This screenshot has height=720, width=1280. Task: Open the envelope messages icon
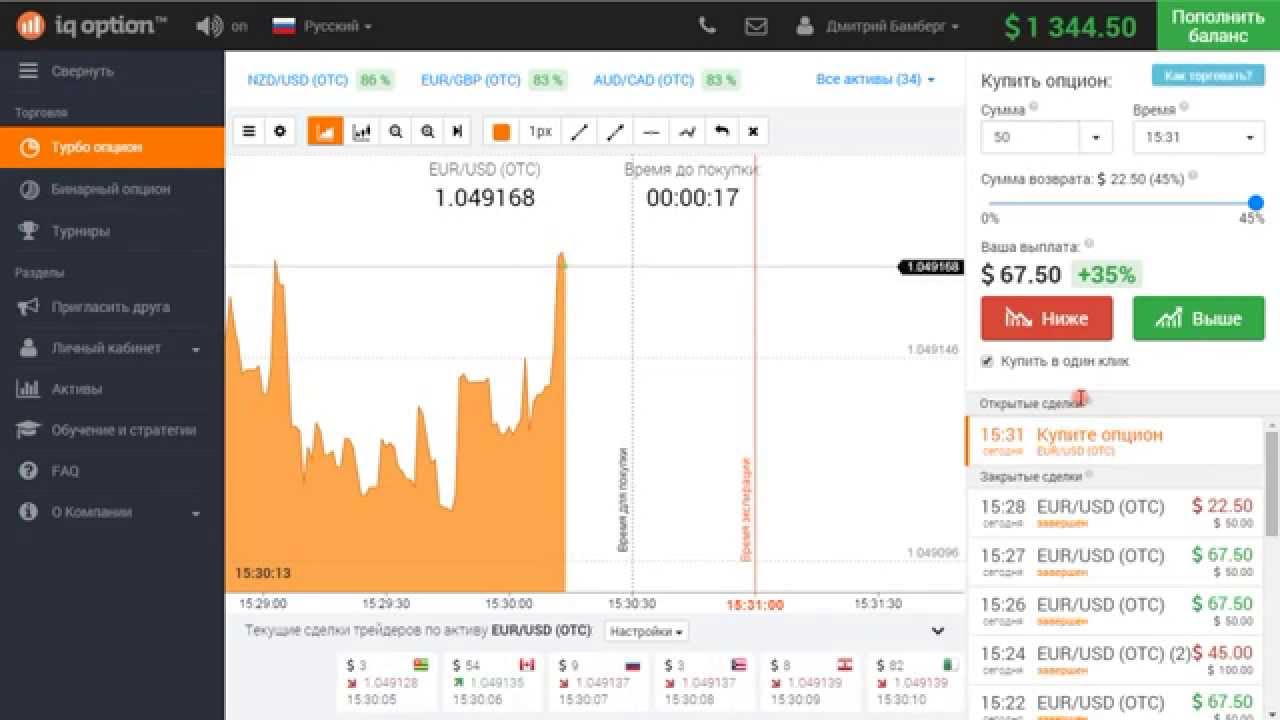756,26
